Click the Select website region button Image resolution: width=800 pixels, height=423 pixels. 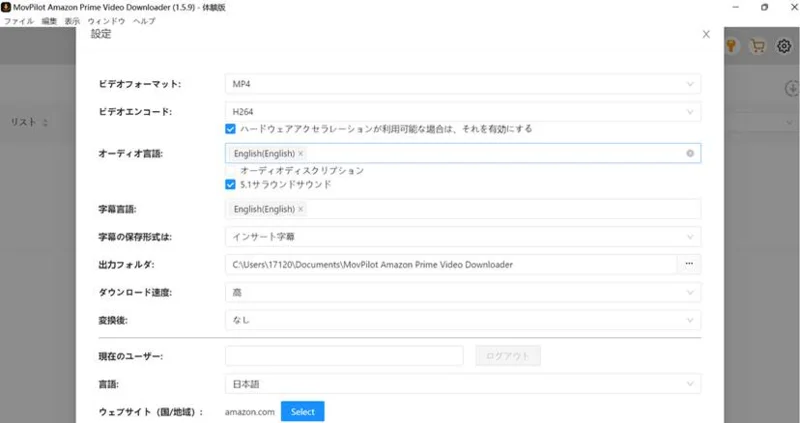pos(303,411)
